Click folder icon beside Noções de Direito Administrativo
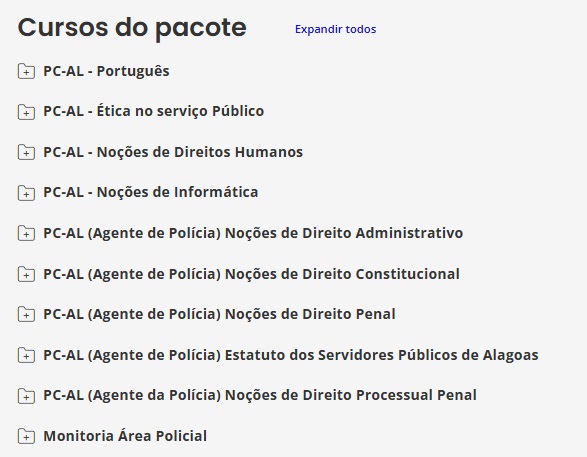 click(26, 233)
